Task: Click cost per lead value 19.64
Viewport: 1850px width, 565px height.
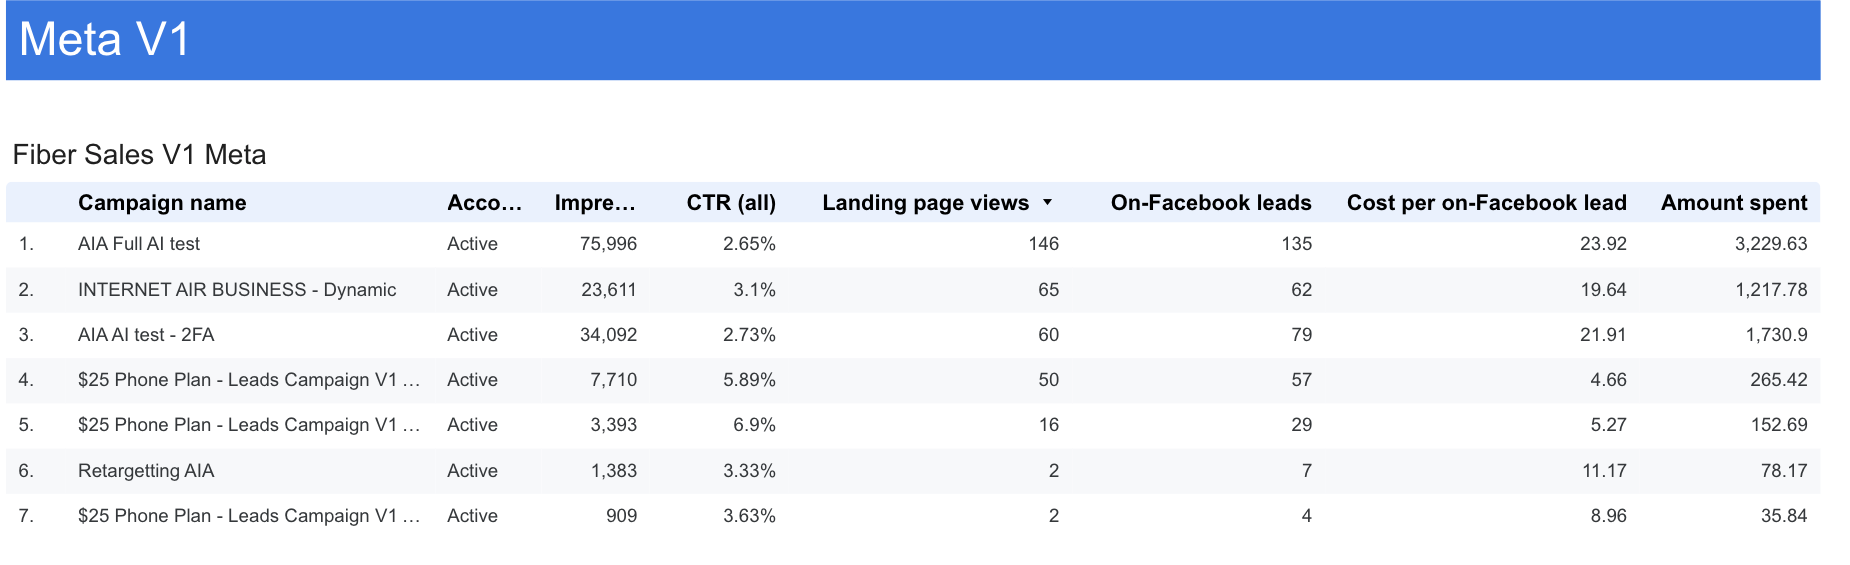Action: coord(1604,290)
